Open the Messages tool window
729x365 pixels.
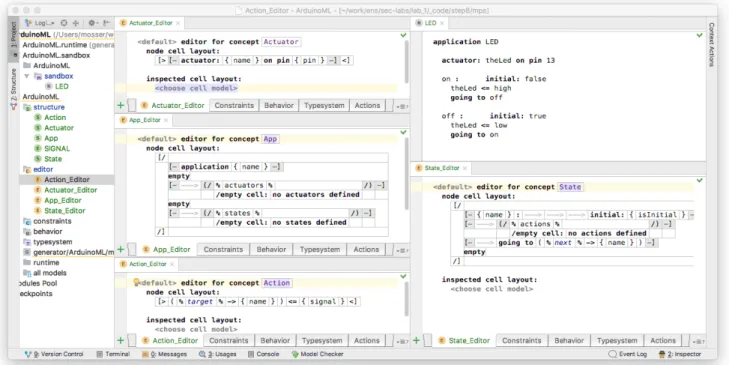tap(165, 354)
